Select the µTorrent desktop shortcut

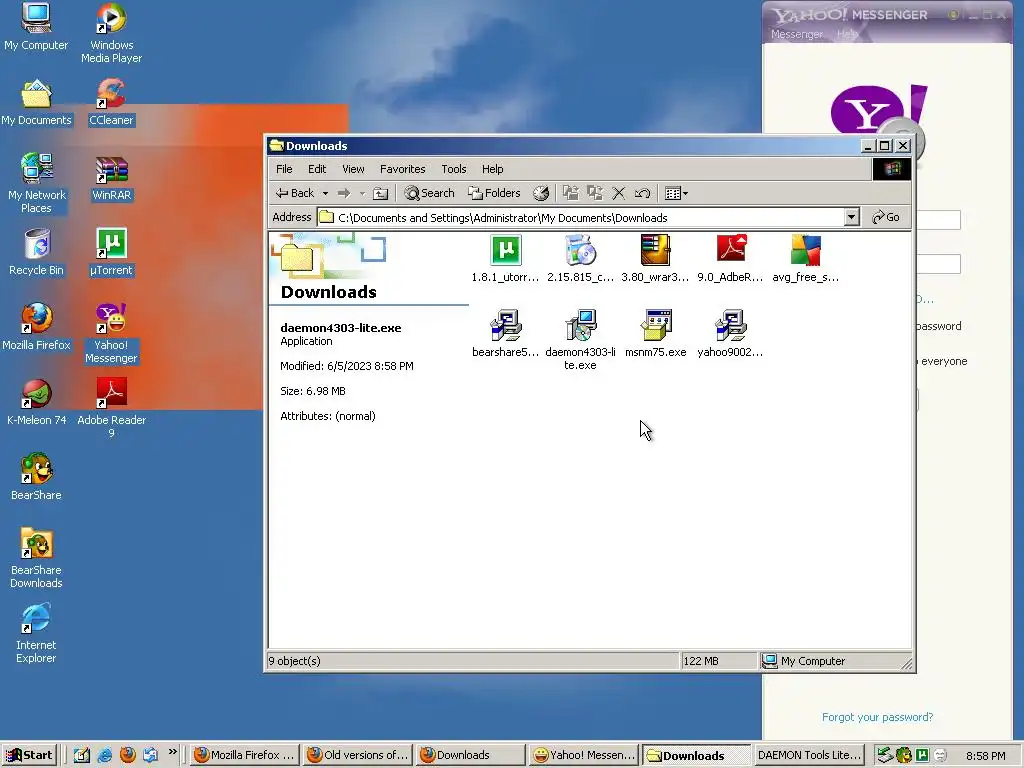click(x=111, y=253)
